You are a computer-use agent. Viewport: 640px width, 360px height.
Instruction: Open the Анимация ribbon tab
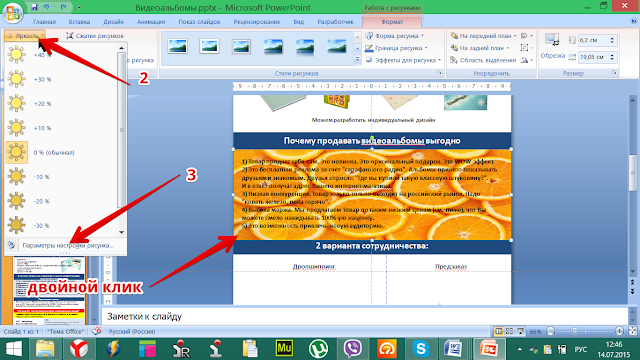(x=151, y=22)
